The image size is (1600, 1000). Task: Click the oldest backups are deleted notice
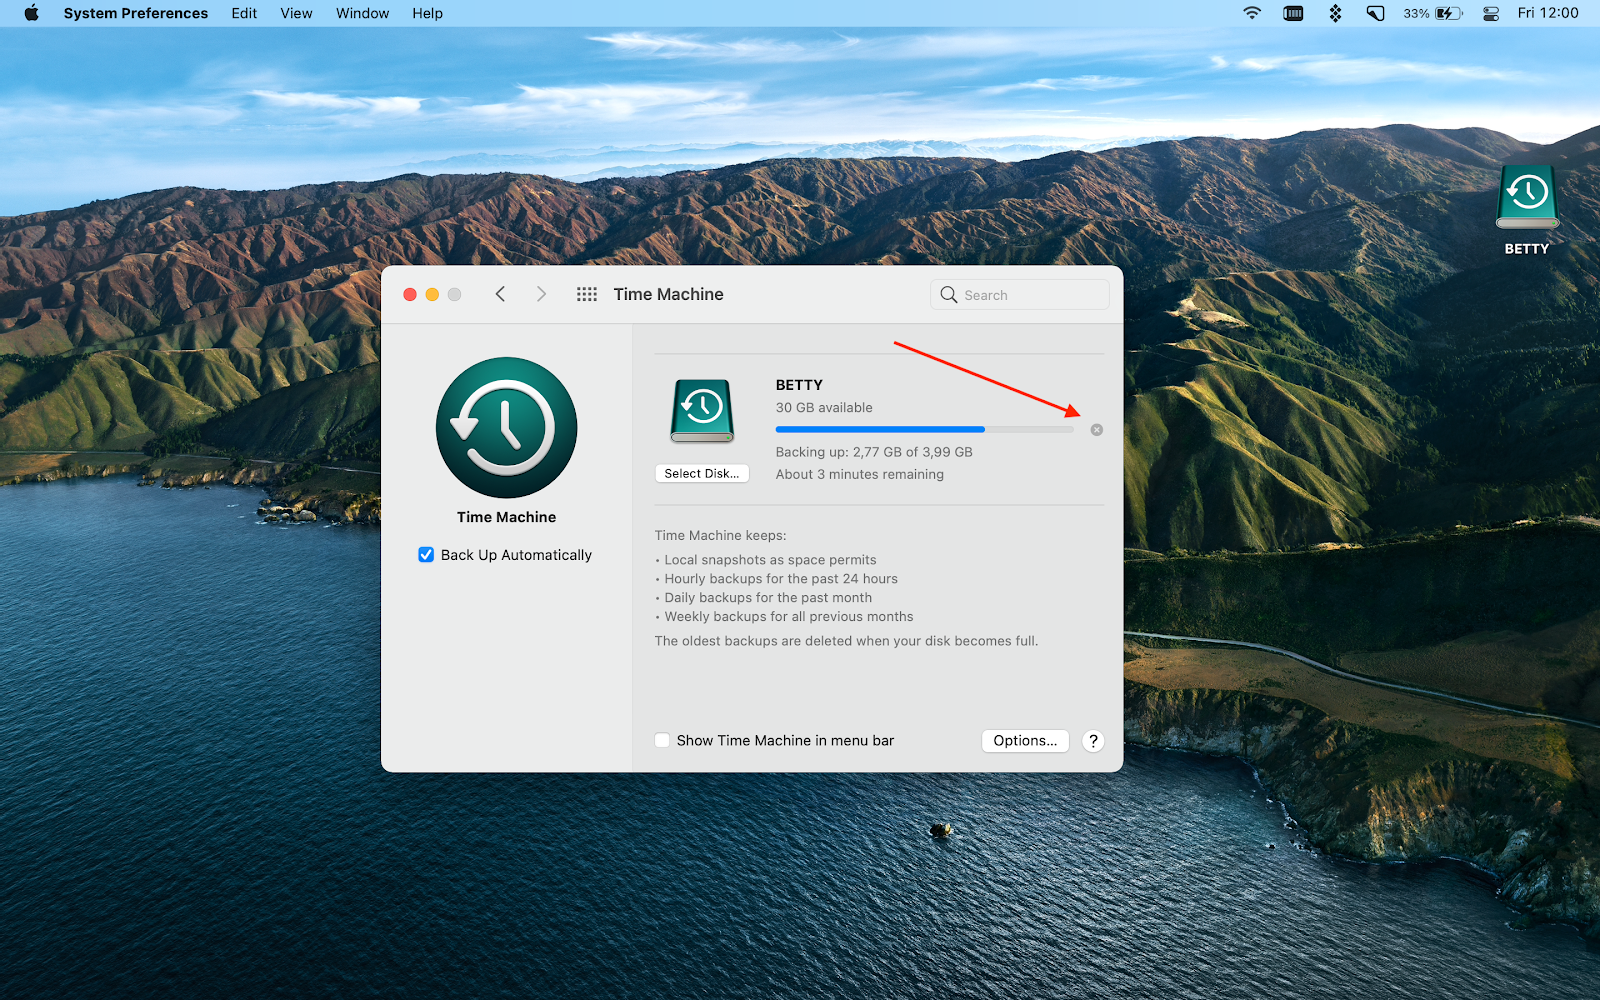[846, 641]
